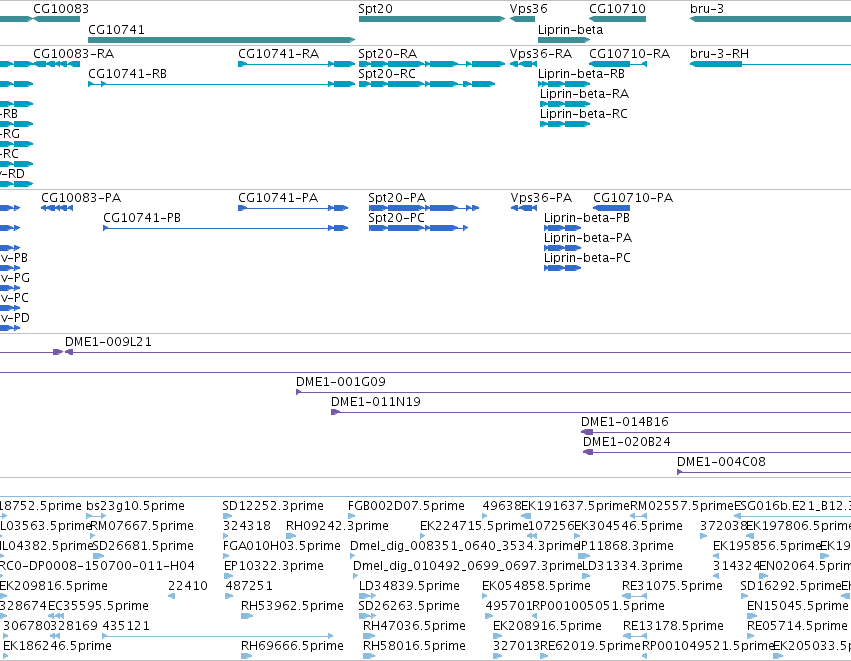851x661 pixels.
Task: Select EST RE13178.5prime
Action: (673, 626)
